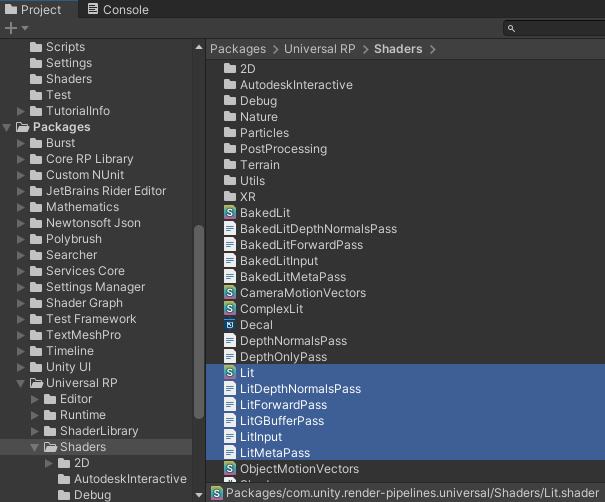Expand the Shader Graph package
This screenshot has height=502, width=605.
click(21, 303)
